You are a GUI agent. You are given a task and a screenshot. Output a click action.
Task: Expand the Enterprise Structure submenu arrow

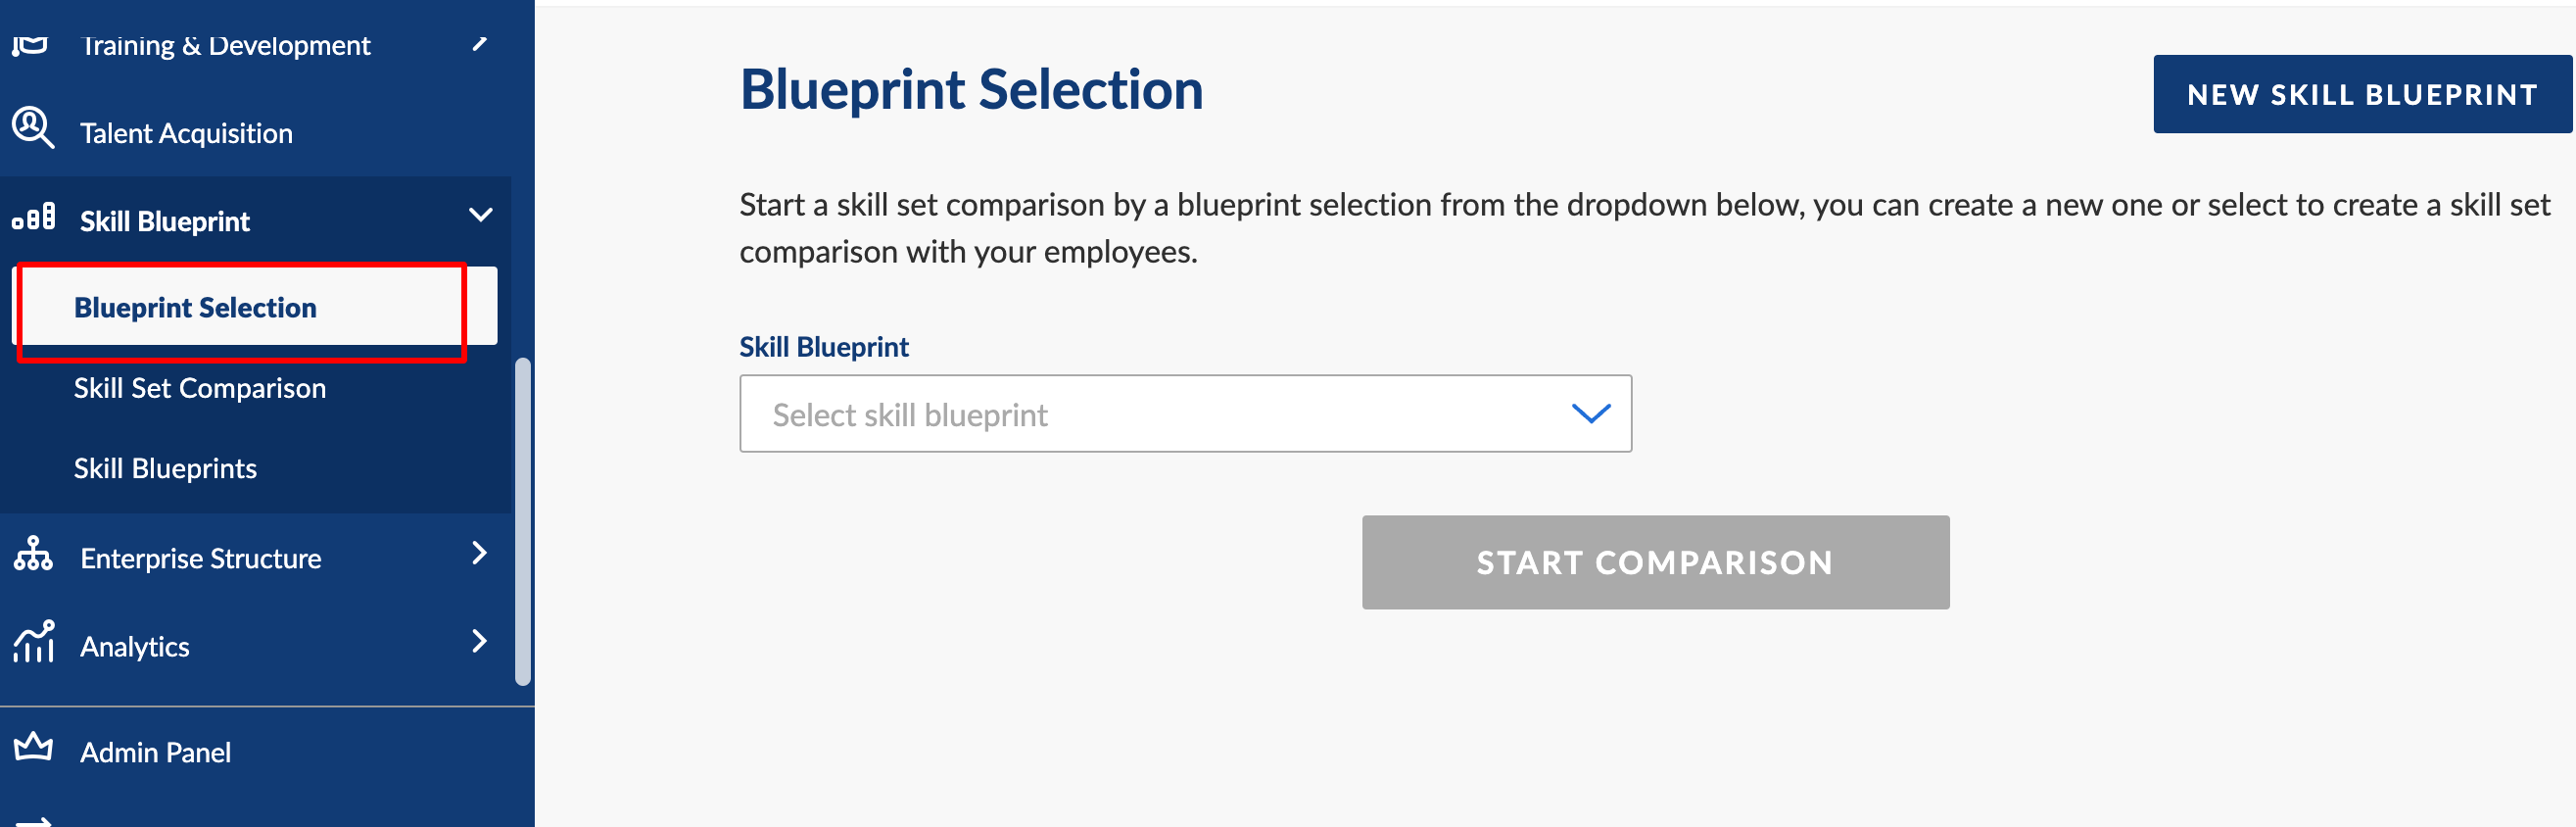(x=480, y=553)
